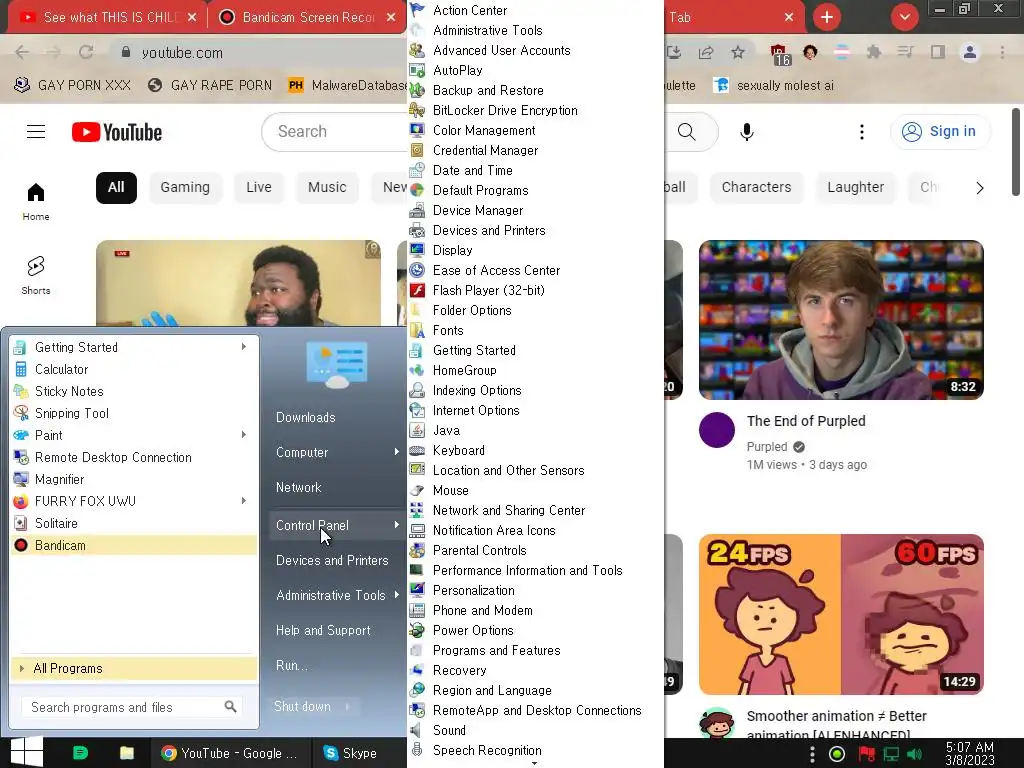Switch to Skype in the taskbar
Image resolution: width=1024 pixels, height=768 pixels.
[x=351, y=753]
